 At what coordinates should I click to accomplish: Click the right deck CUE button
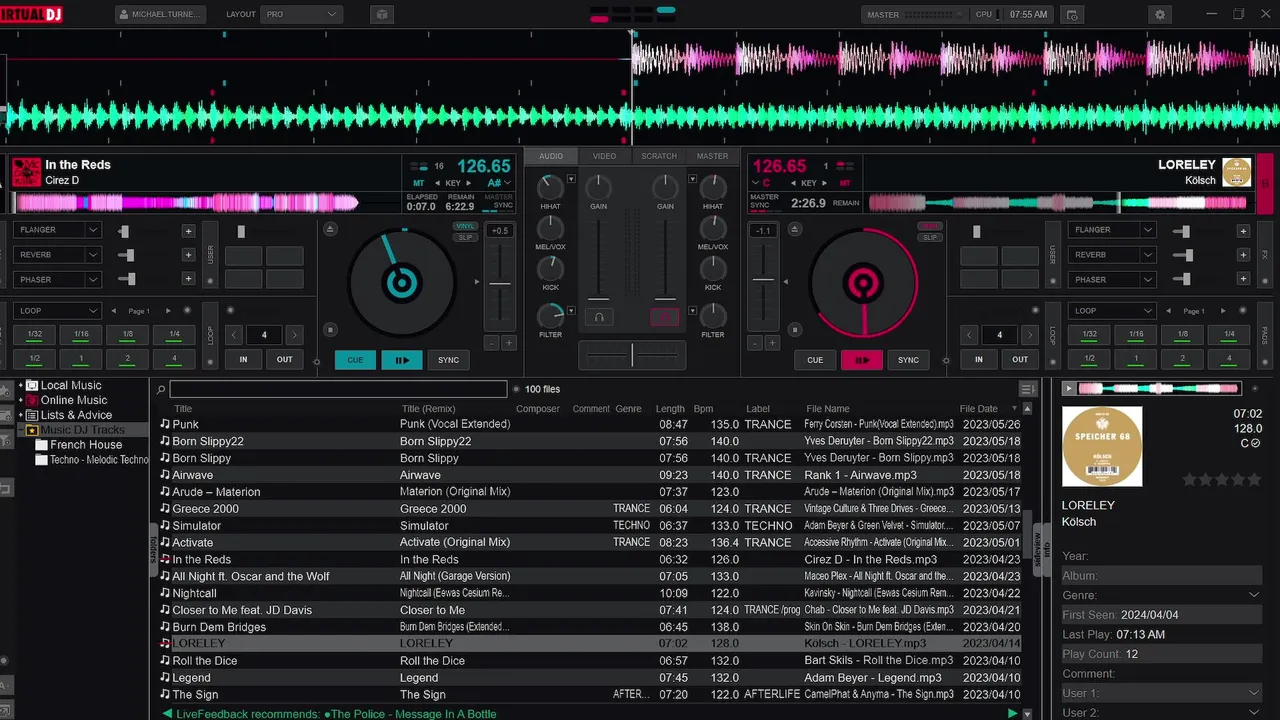pyautogui.click(x=815, y=360)
